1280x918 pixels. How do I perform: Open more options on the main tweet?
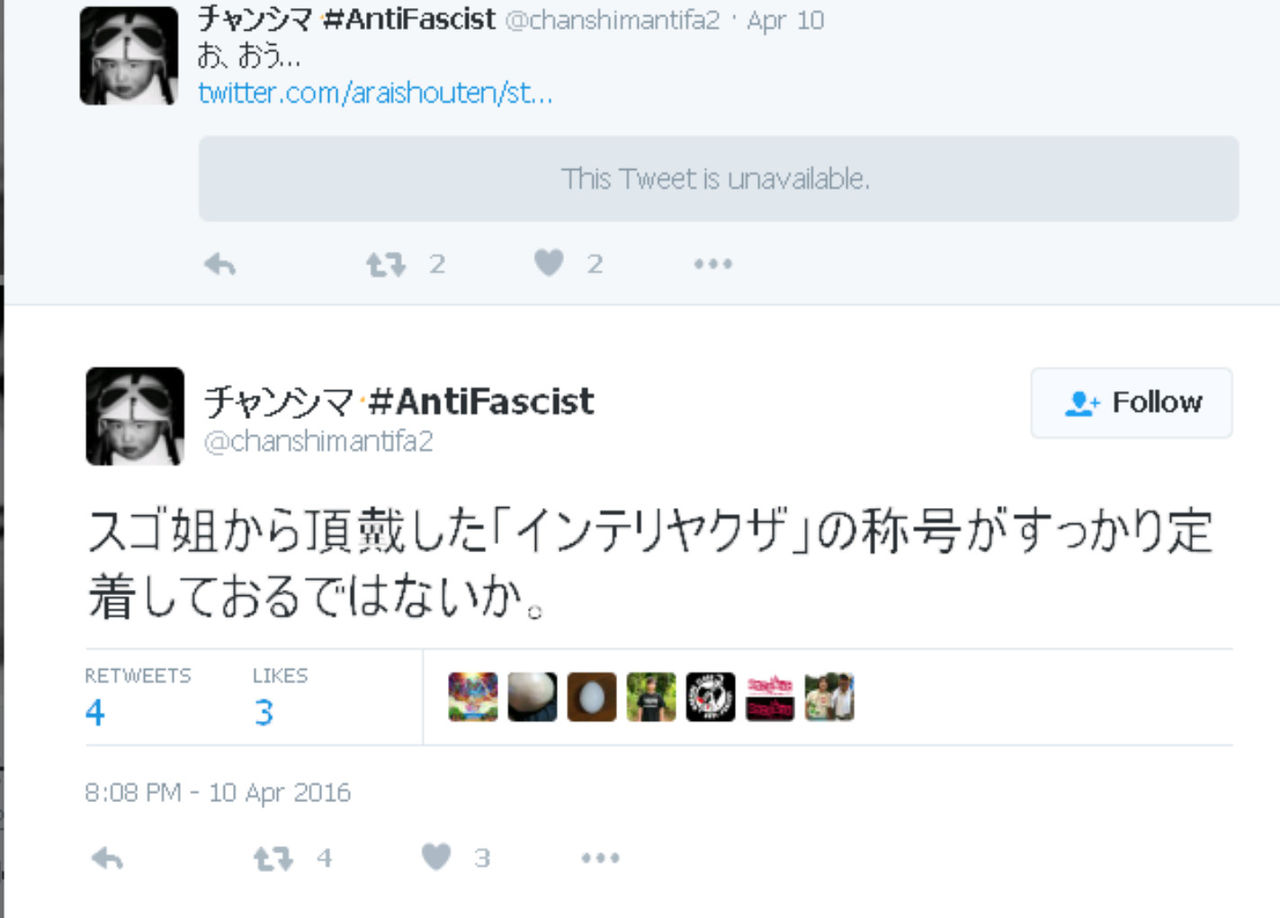point(601,859)
